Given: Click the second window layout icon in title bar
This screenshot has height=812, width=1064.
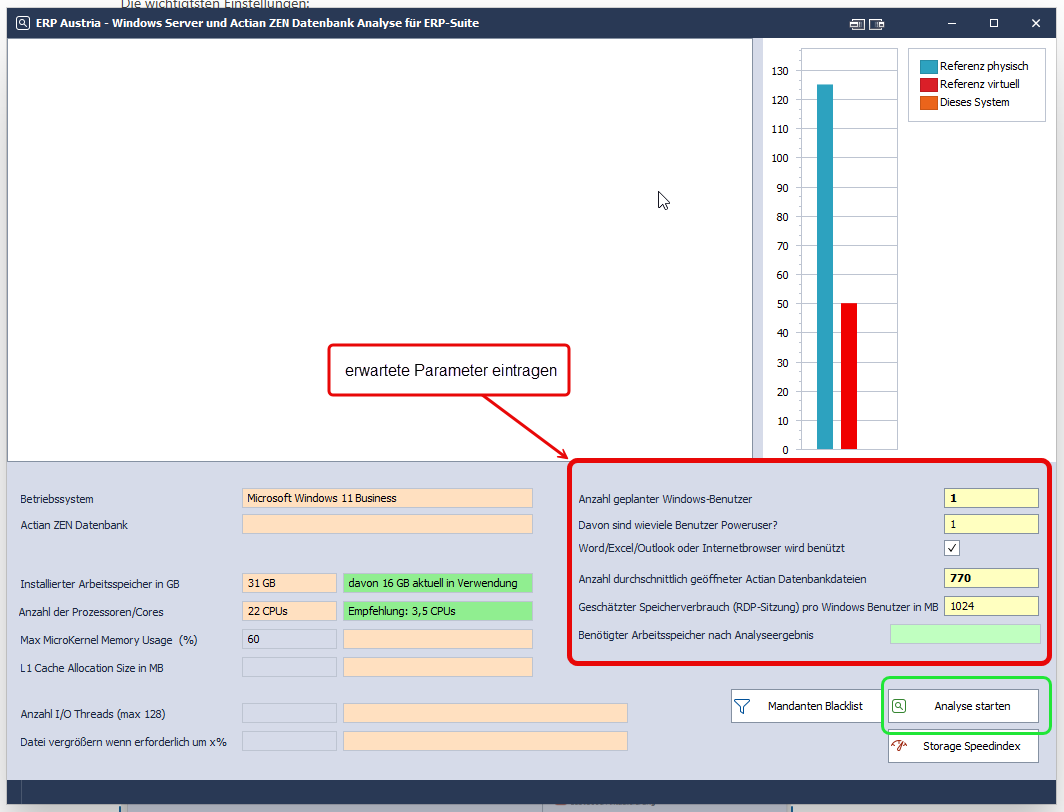Looking at the screenshot, I should [877, 23].
